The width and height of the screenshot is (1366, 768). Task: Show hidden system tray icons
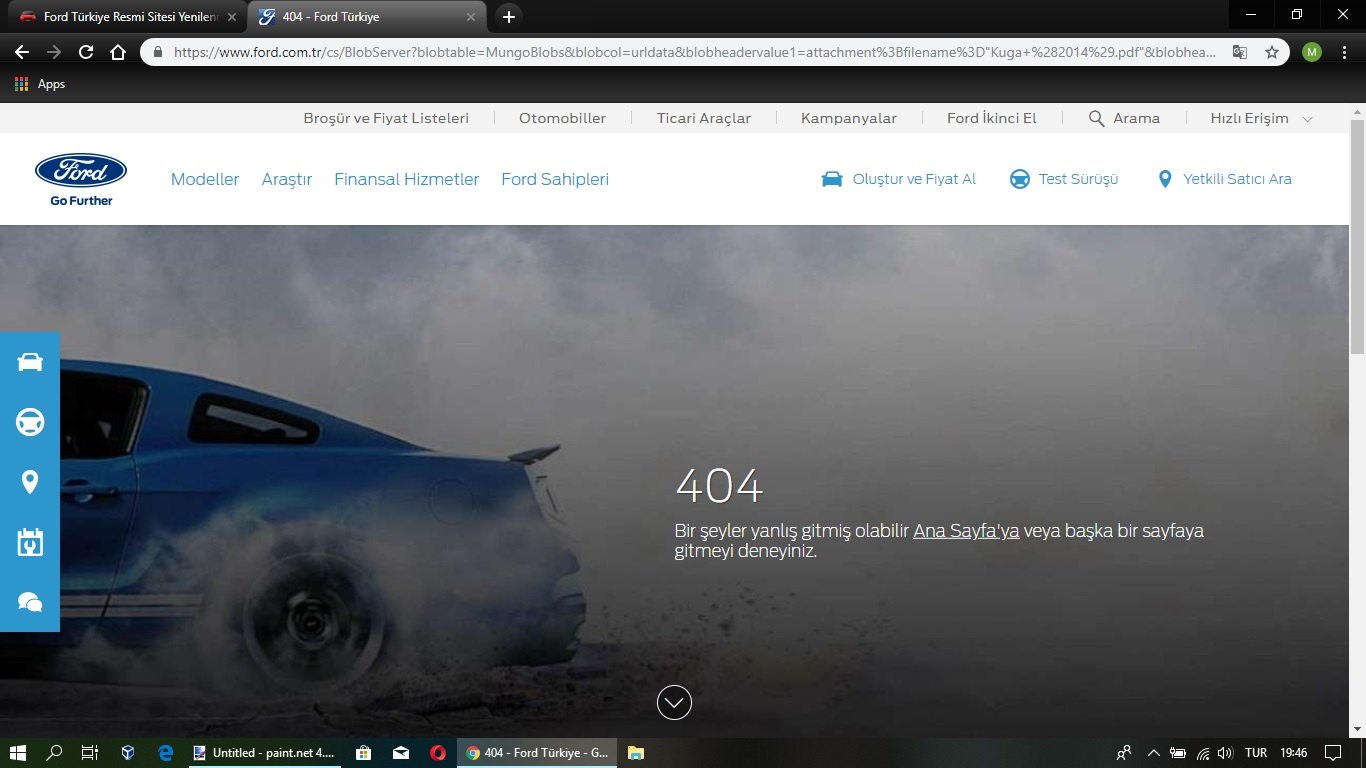tap(1153, 753)
